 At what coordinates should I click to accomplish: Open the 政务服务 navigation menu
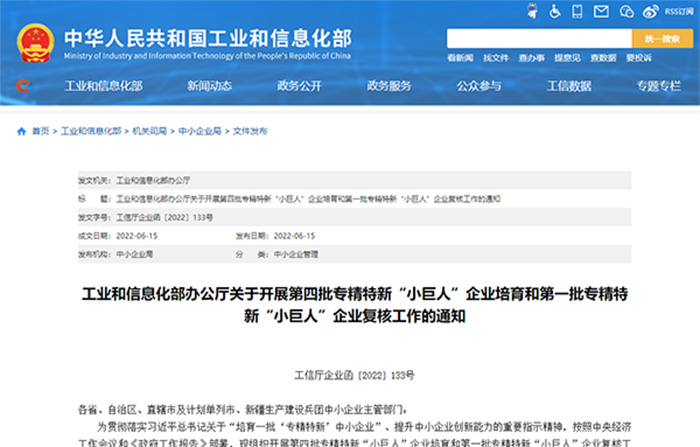click(389, 86)
